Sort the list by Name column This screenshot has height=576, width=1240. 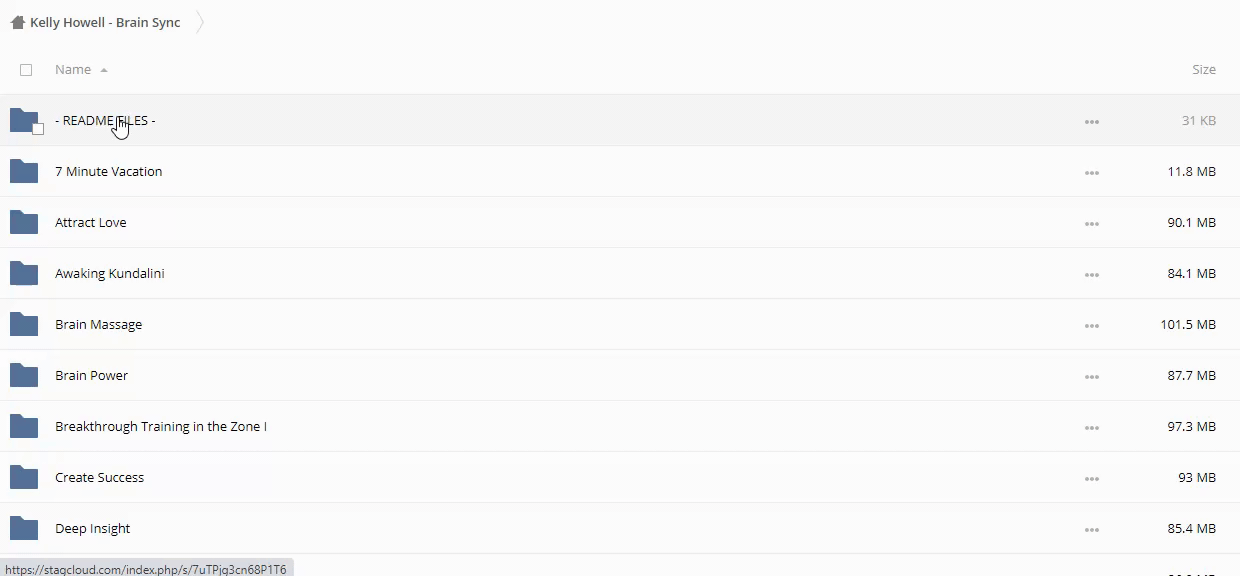tap(73, 70)
